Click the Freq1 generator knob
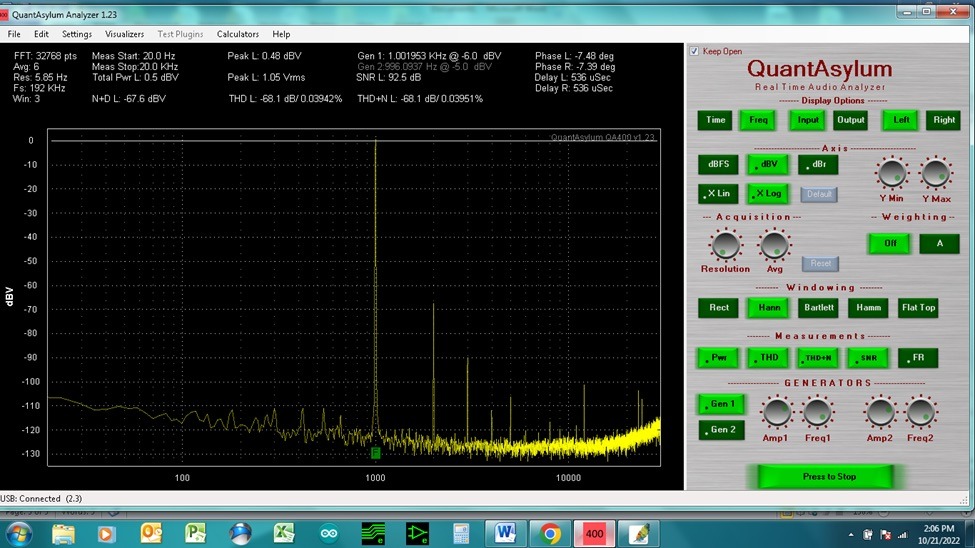 (x=818, y=413)
